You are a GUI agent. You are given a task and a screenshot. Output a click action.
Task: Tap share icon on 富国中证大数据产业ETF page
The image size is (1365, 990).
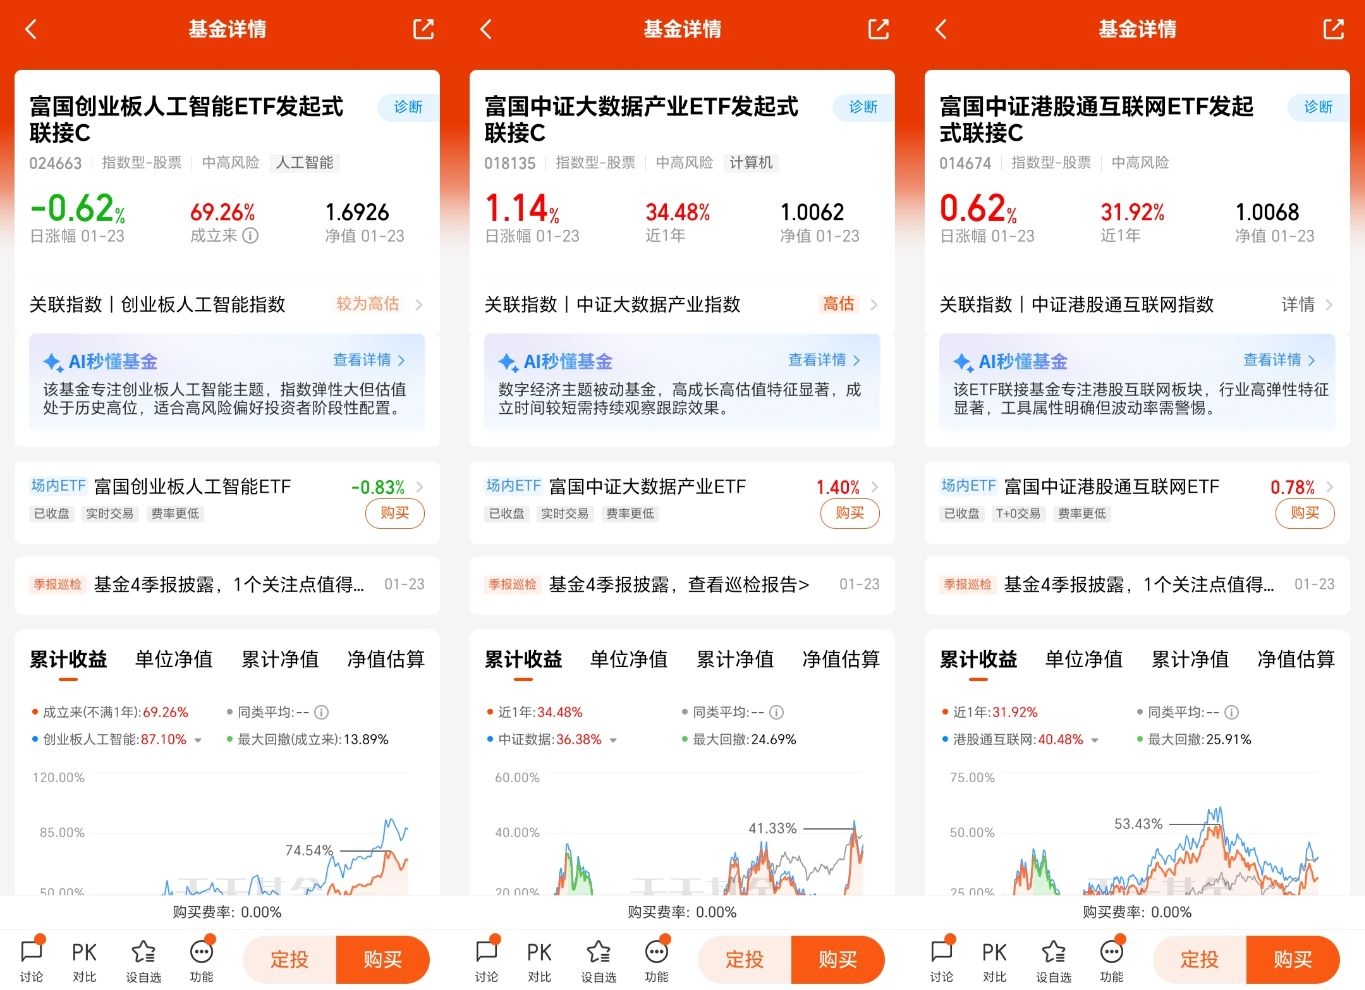(879, 29)
